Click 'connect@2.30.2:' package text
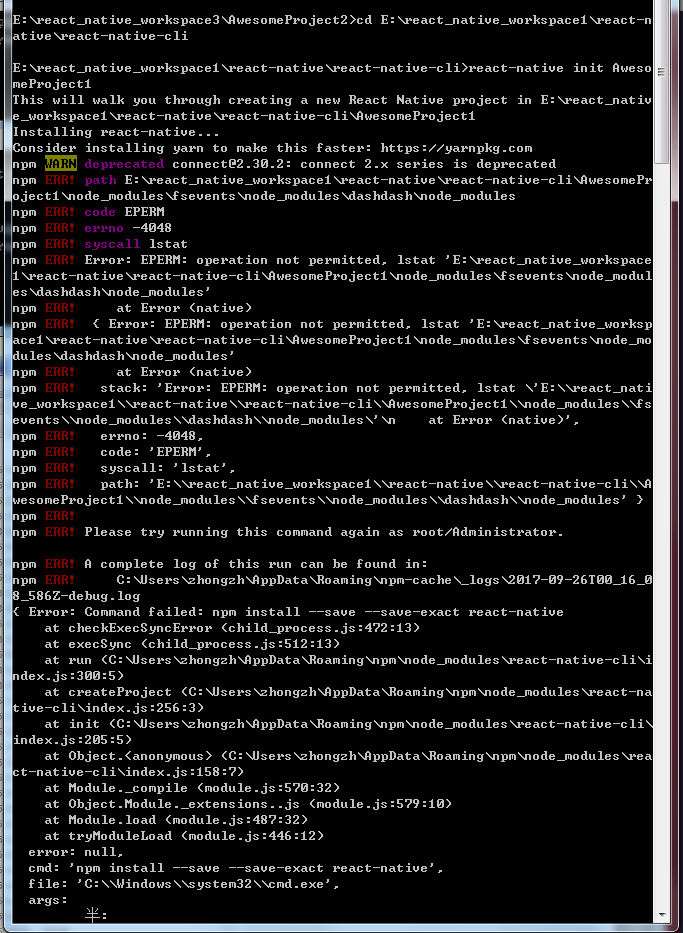The image size is (683, 933). pos(232,164)
